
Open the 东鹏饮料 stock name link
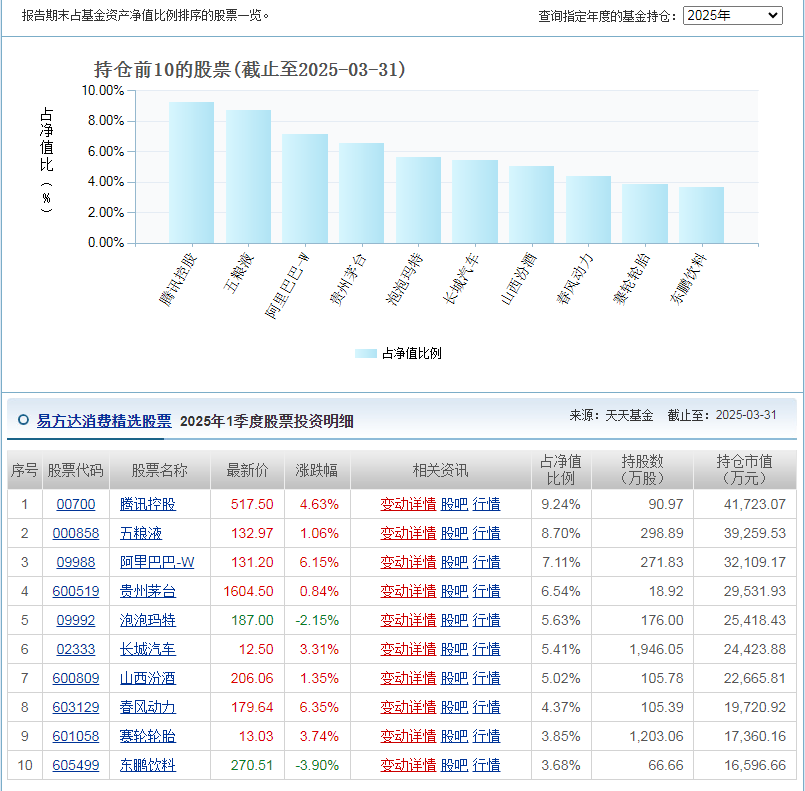click(x=148, y=765)
